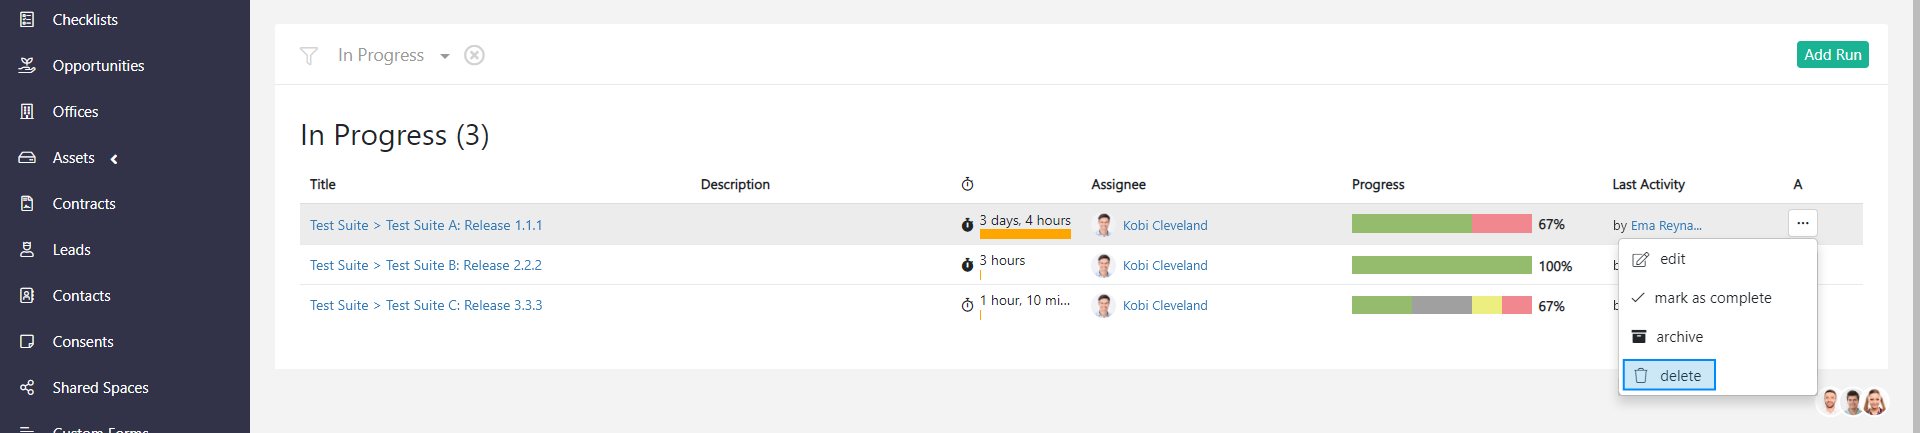Open the Contacts section
This screenshot has width=1920, height=433.
pyautogui.click(x=81, y=296)
